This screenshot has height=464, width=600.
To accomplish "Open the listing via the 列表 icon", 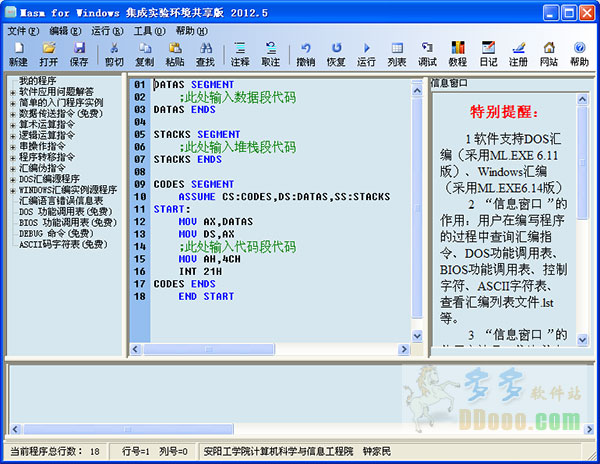I will coord(397,54).
